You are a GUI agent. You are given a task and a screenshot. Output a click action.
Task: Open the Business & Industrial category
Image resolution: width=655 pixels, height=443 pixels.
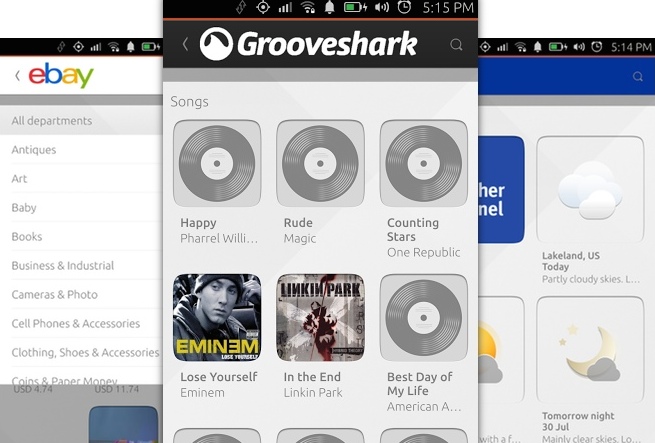[63, 266]
